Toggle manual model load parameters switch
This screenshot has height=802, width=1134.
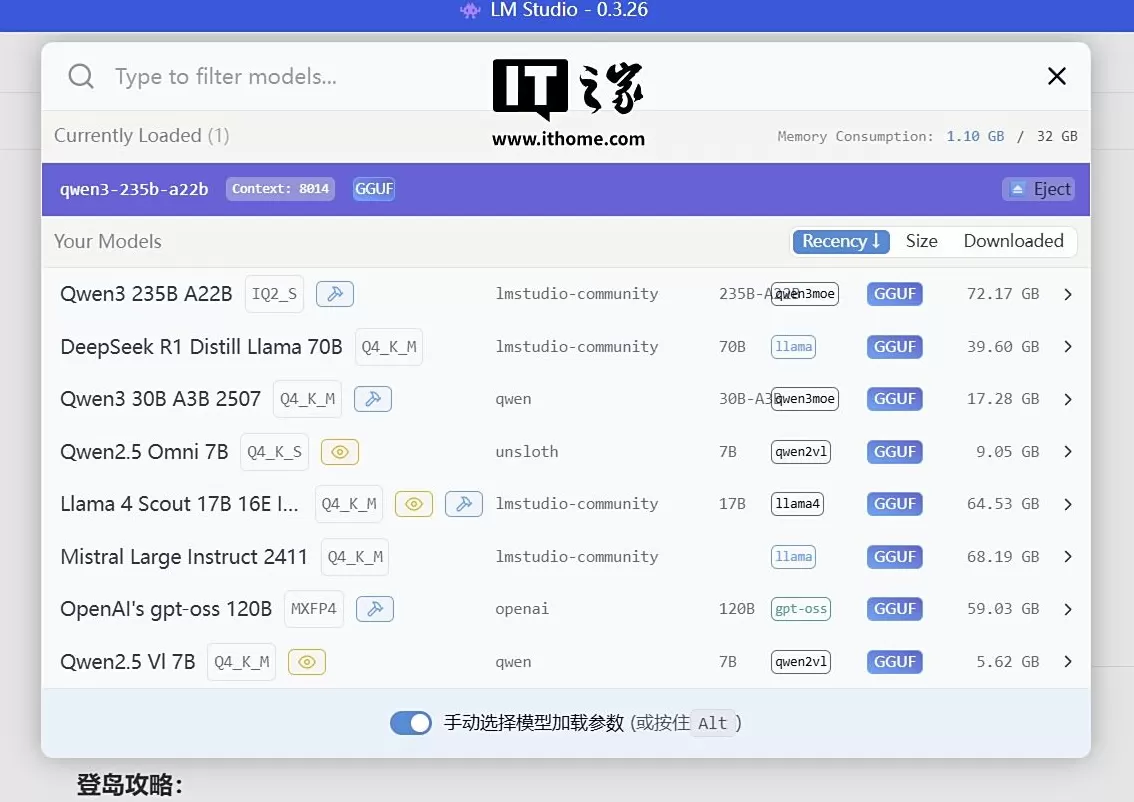point(410,723)
